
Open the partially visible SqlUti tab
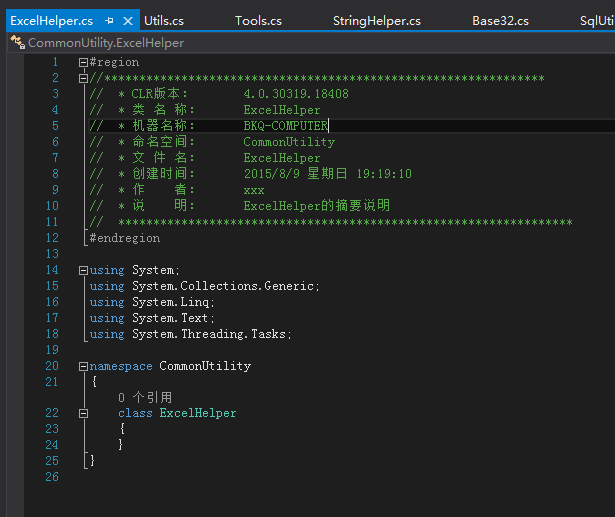[596, 20]
